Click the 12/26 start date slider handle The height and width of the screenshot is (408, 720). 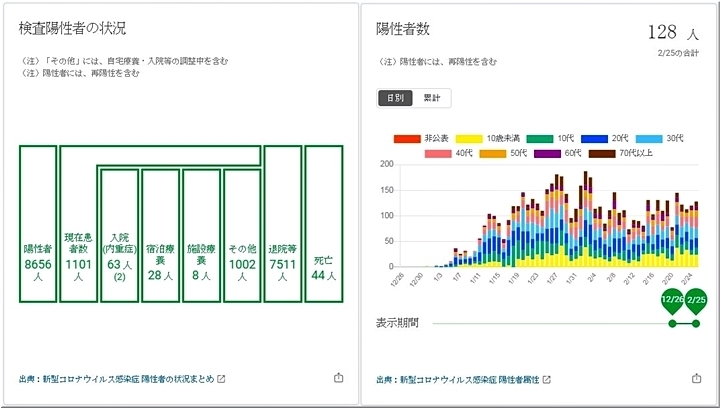[672, 302]
